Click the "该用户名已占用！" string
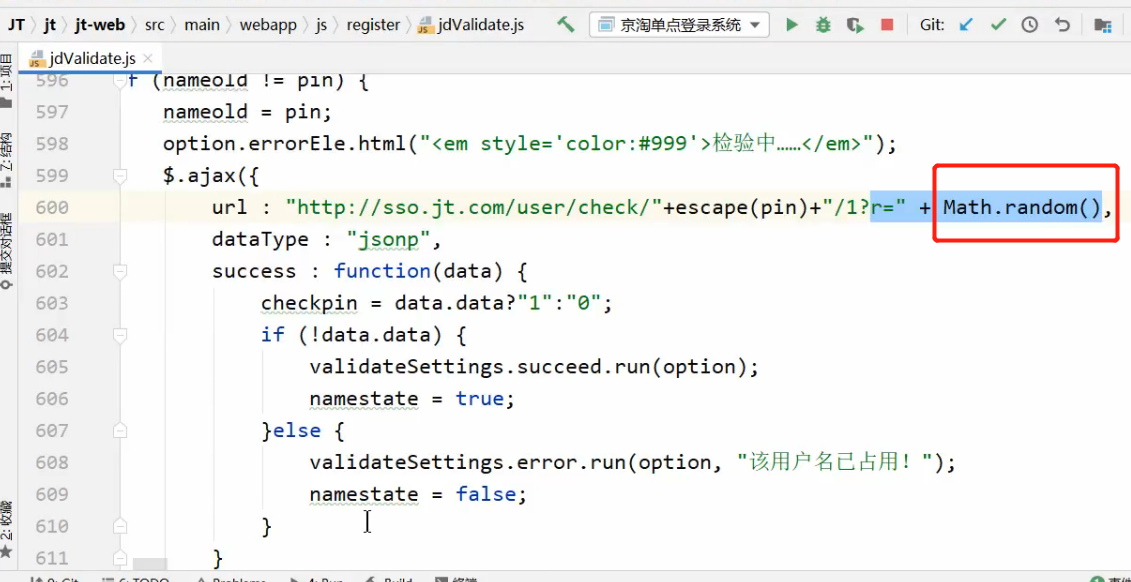Viewport: 1131px width, 582px height. coord(835,462)
